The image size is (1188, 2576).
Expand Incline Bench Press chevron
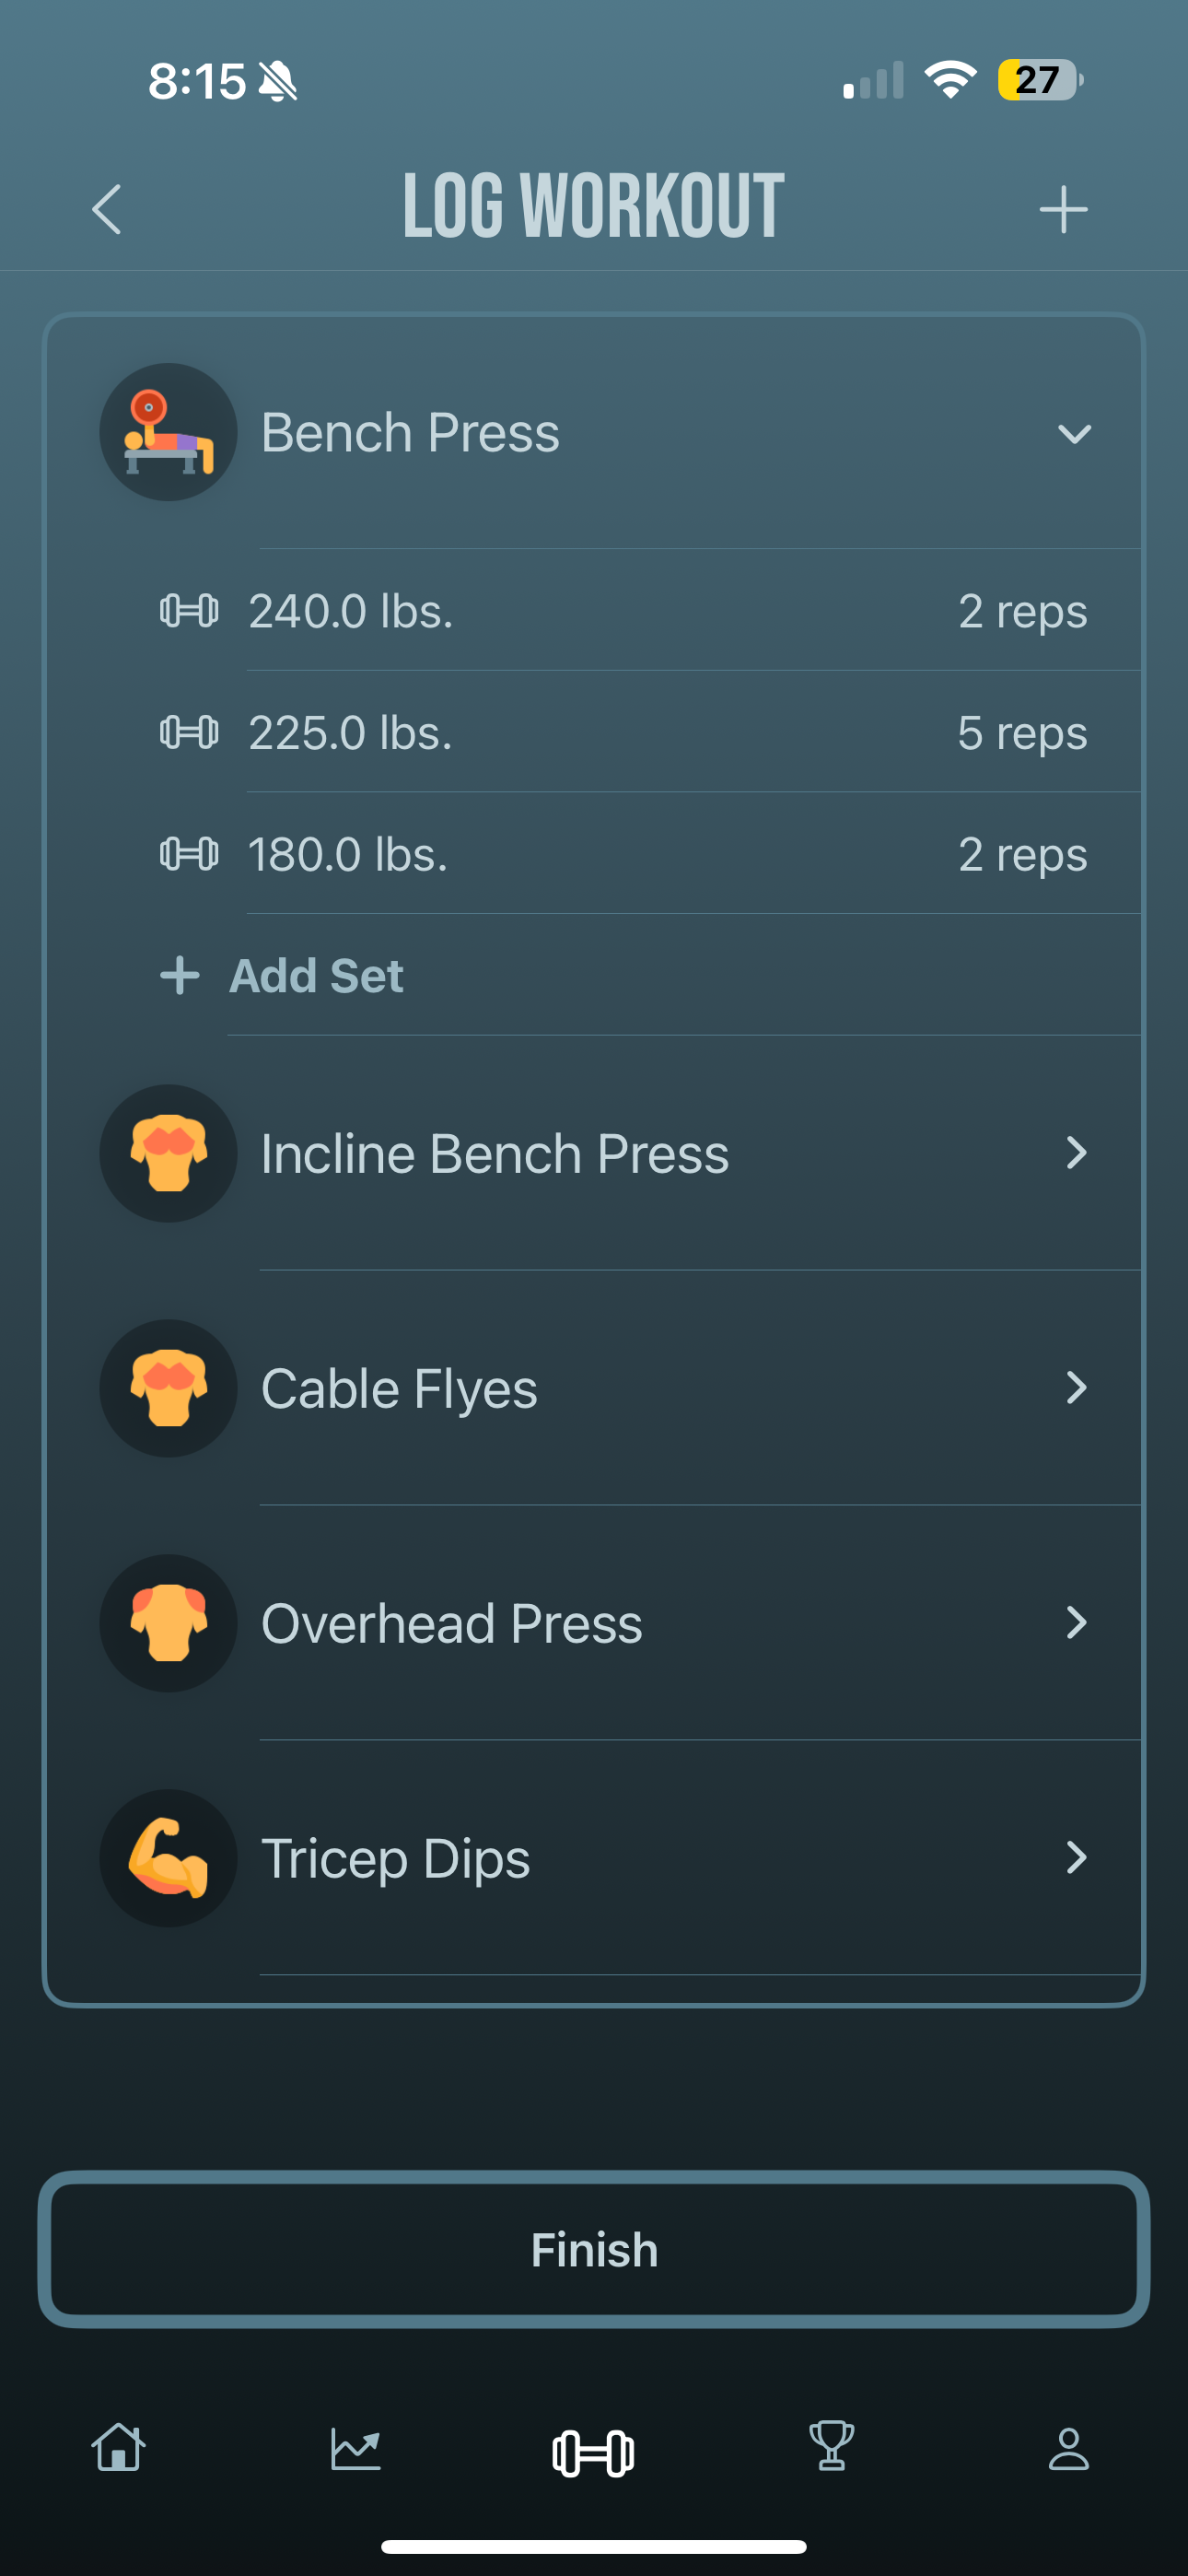coord(1076,1153)
